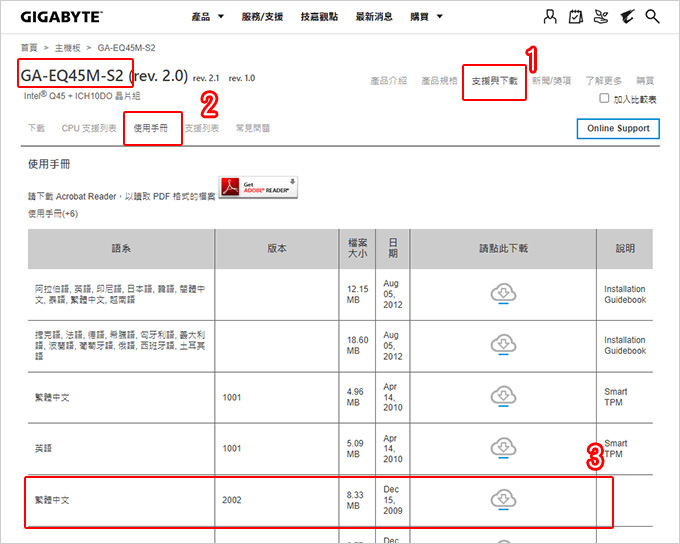Open the search magnifier icon

(652, 17)
